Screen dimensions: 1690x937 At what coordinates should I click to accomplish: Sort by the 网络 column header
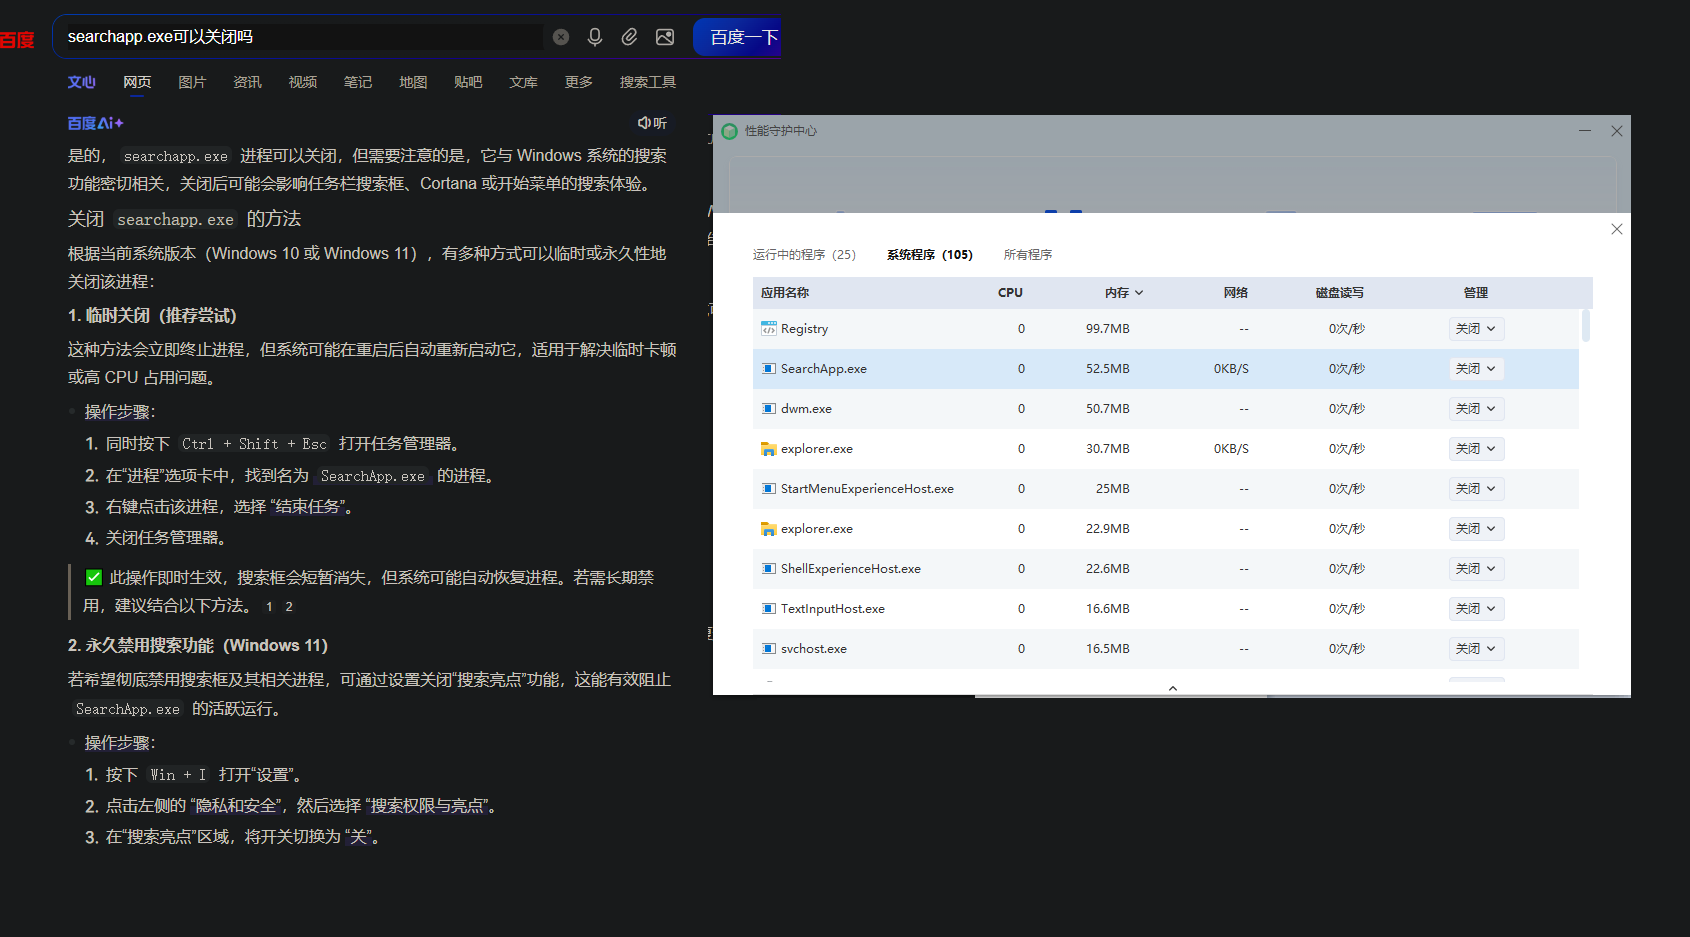[1236, 293]
